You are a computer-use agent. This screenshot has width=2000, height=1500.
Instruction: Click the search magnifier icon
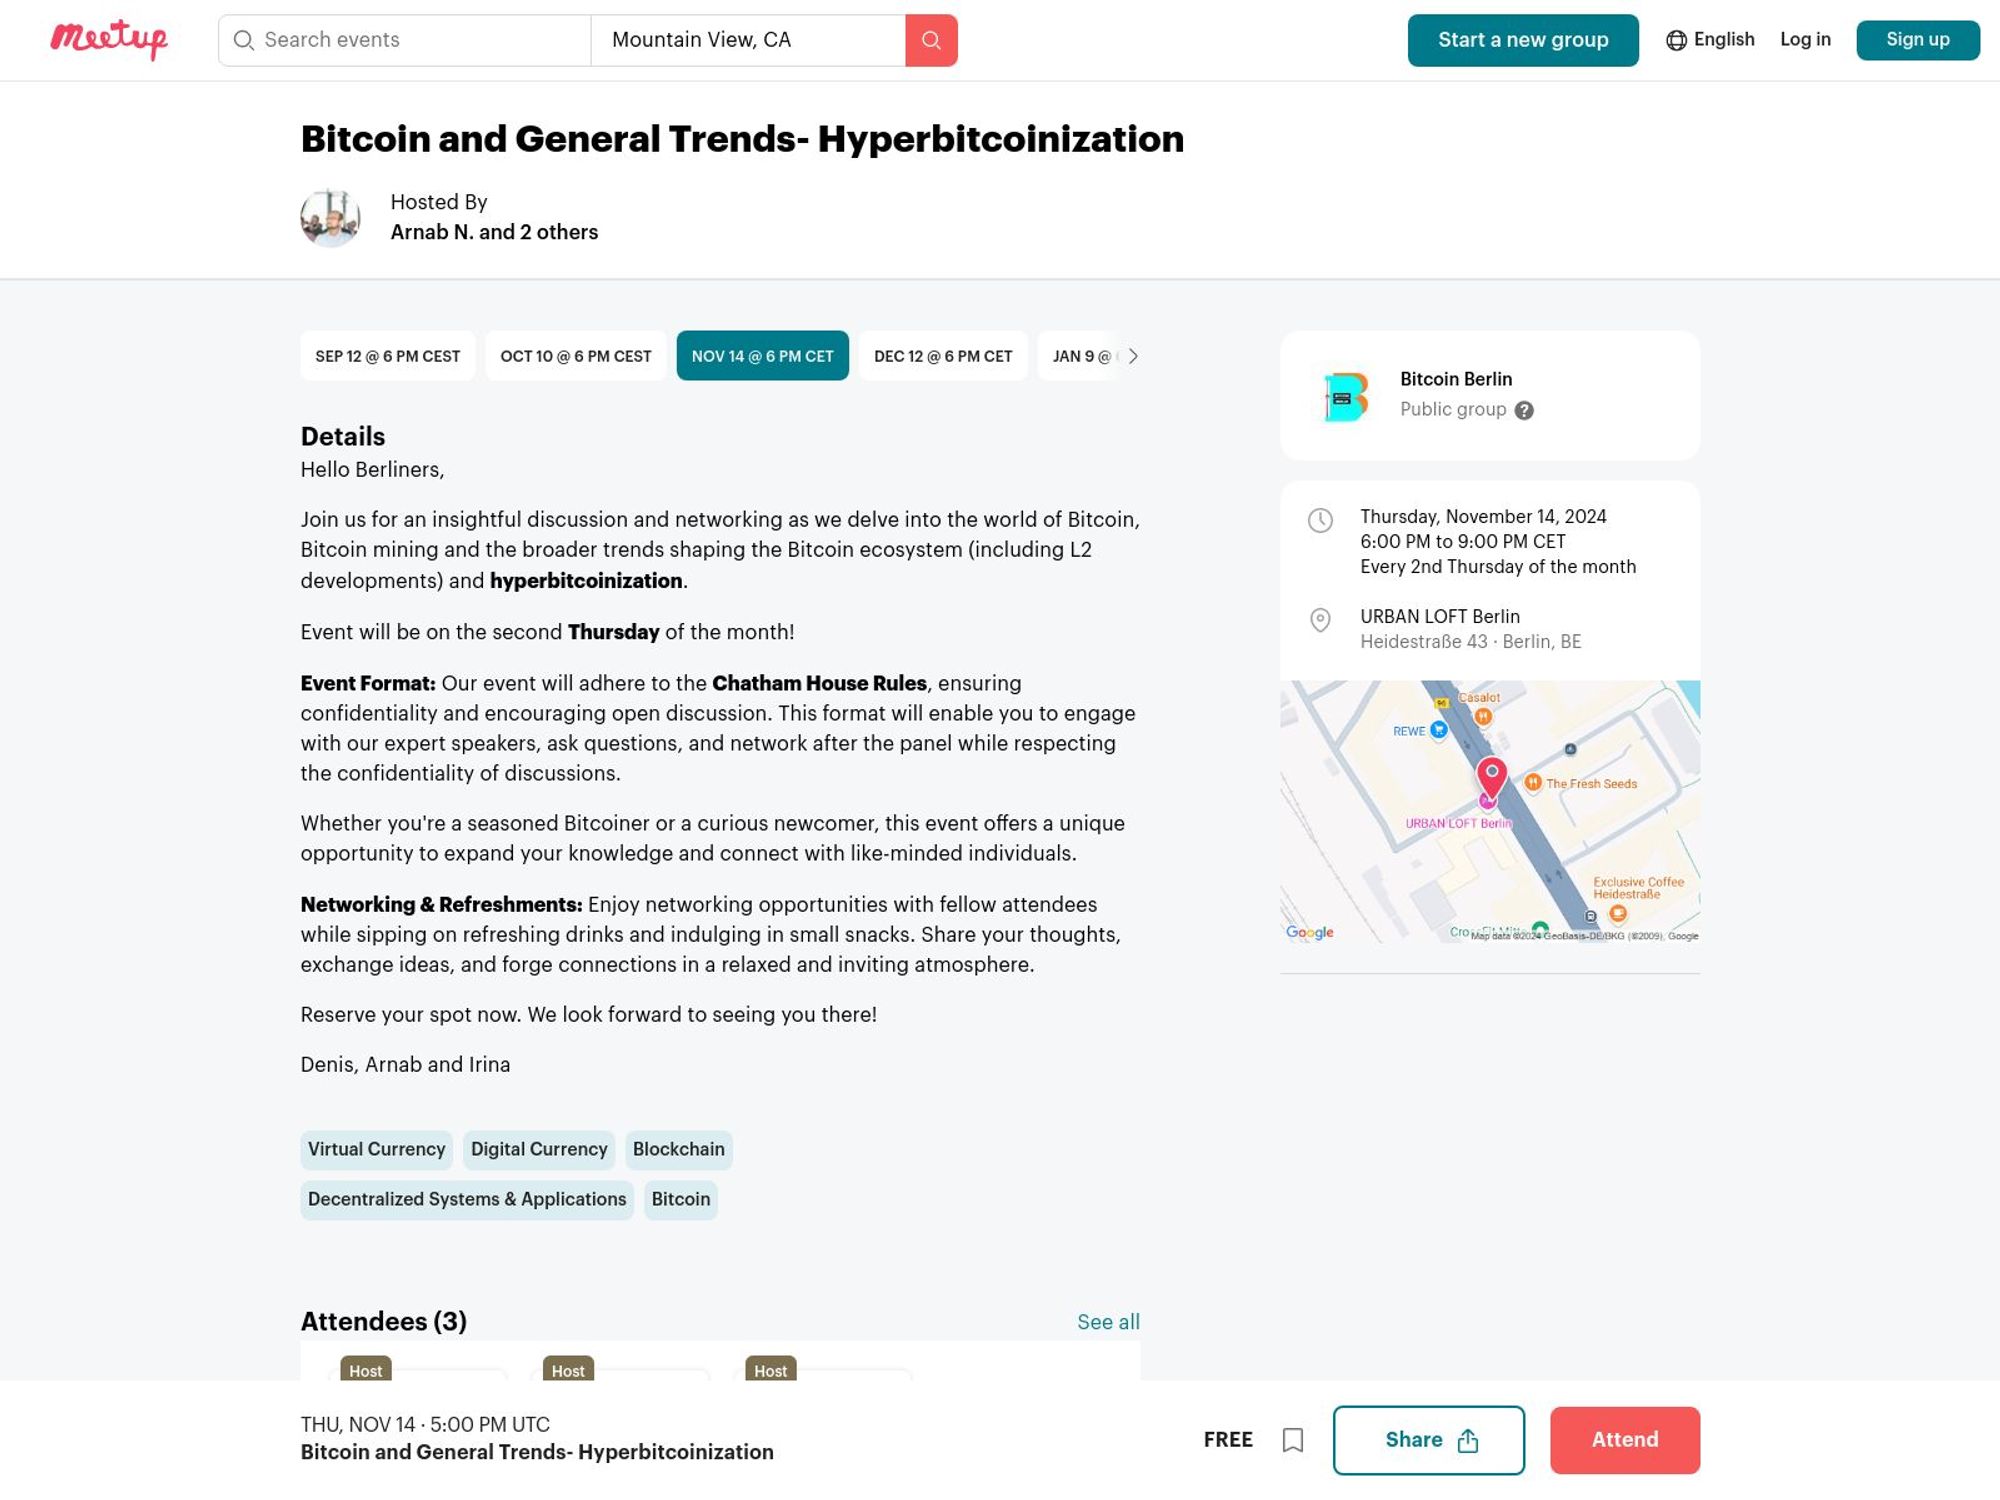[931, 39]
